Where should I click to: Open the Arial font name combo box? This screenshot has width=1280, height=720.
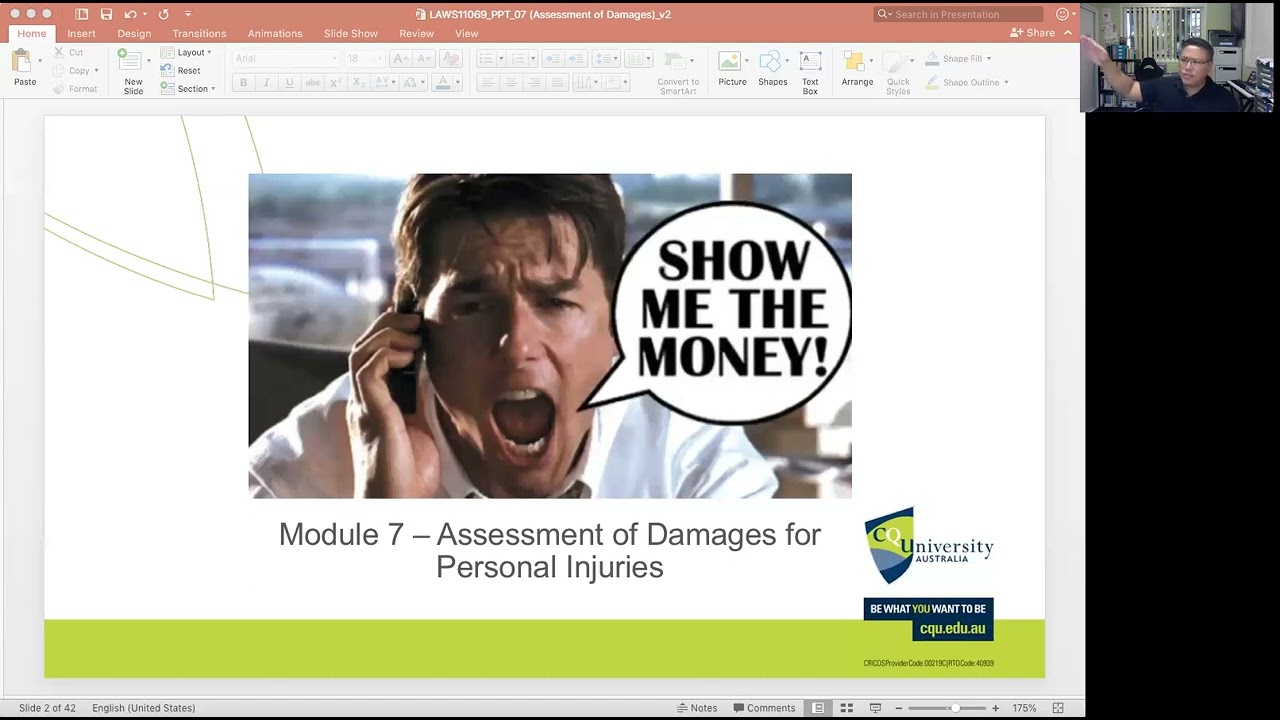(285, 58)
